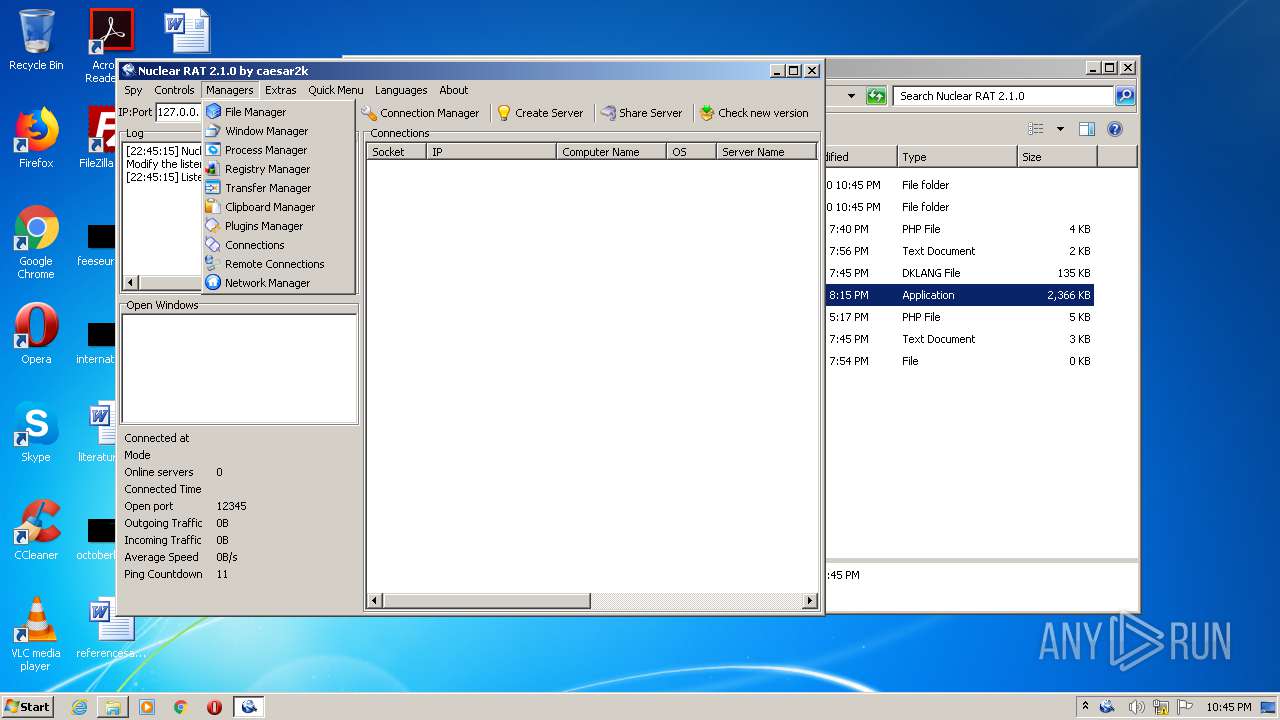Viewport: 1280px width, 720px height.
Task: Click the Open Windows list box
Action: [x=239, y=368]
